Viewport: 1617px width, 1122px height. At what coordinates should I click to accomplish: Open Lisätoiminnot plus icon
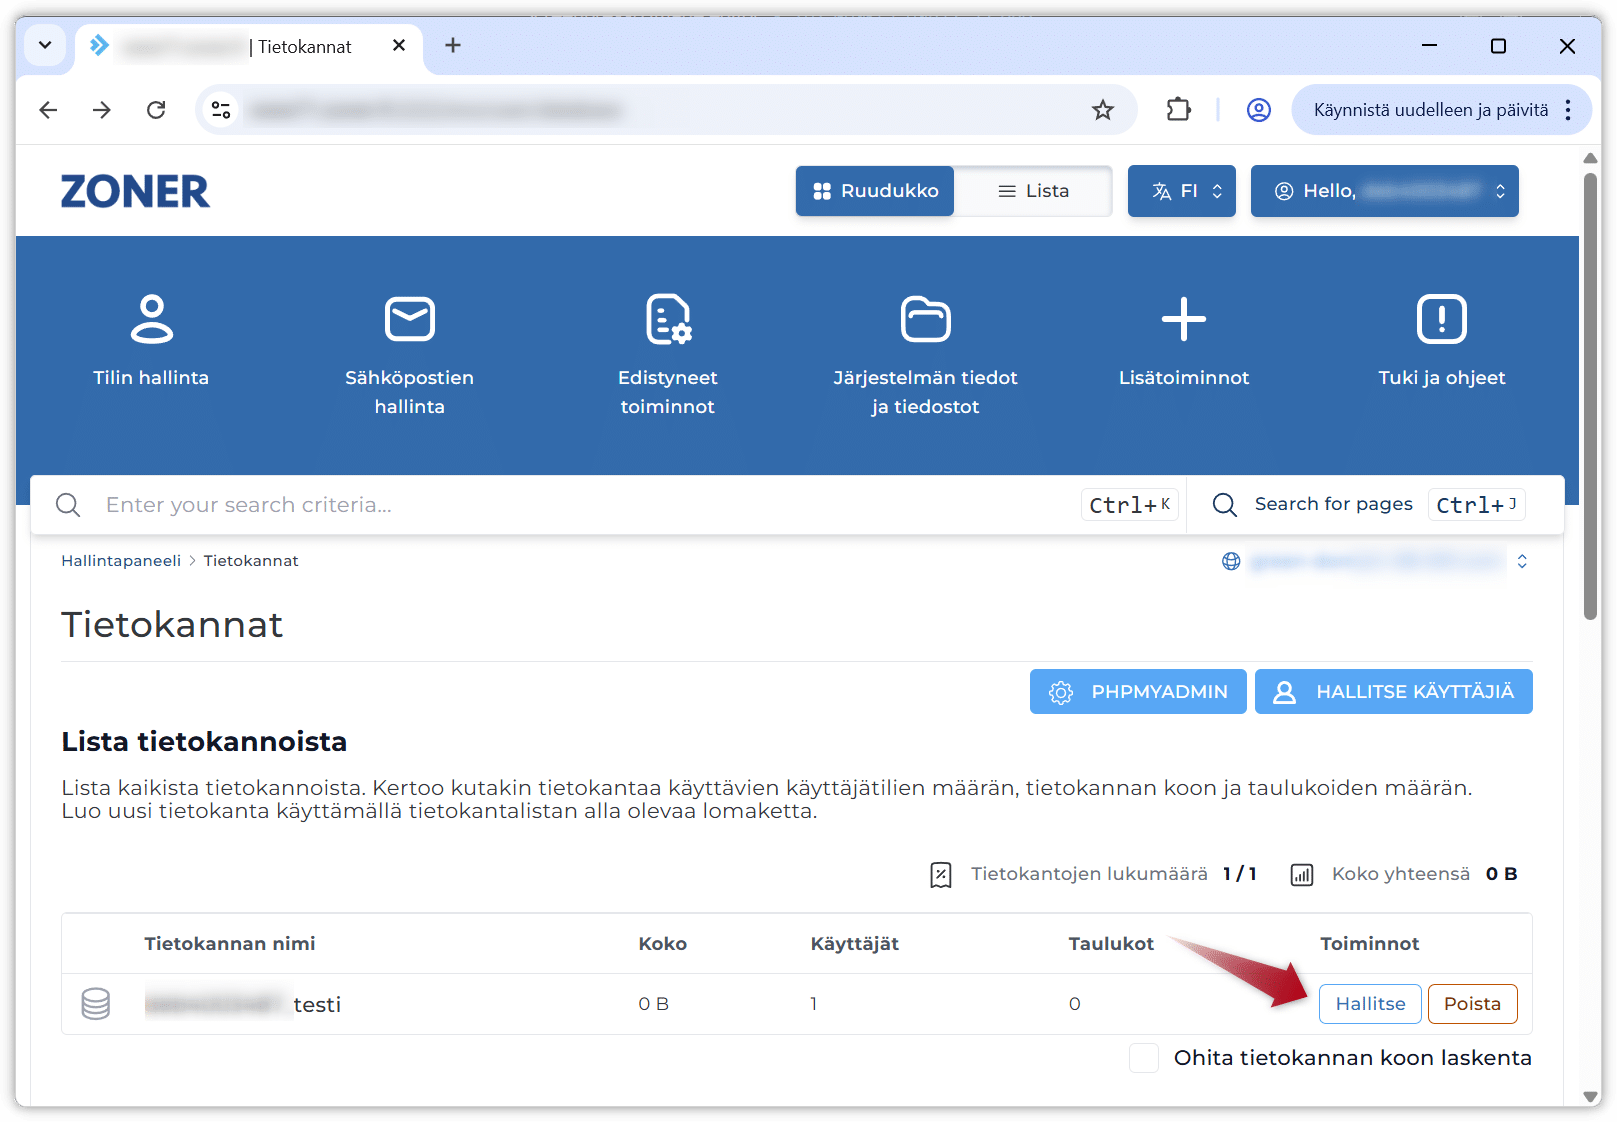point(1183,319)
